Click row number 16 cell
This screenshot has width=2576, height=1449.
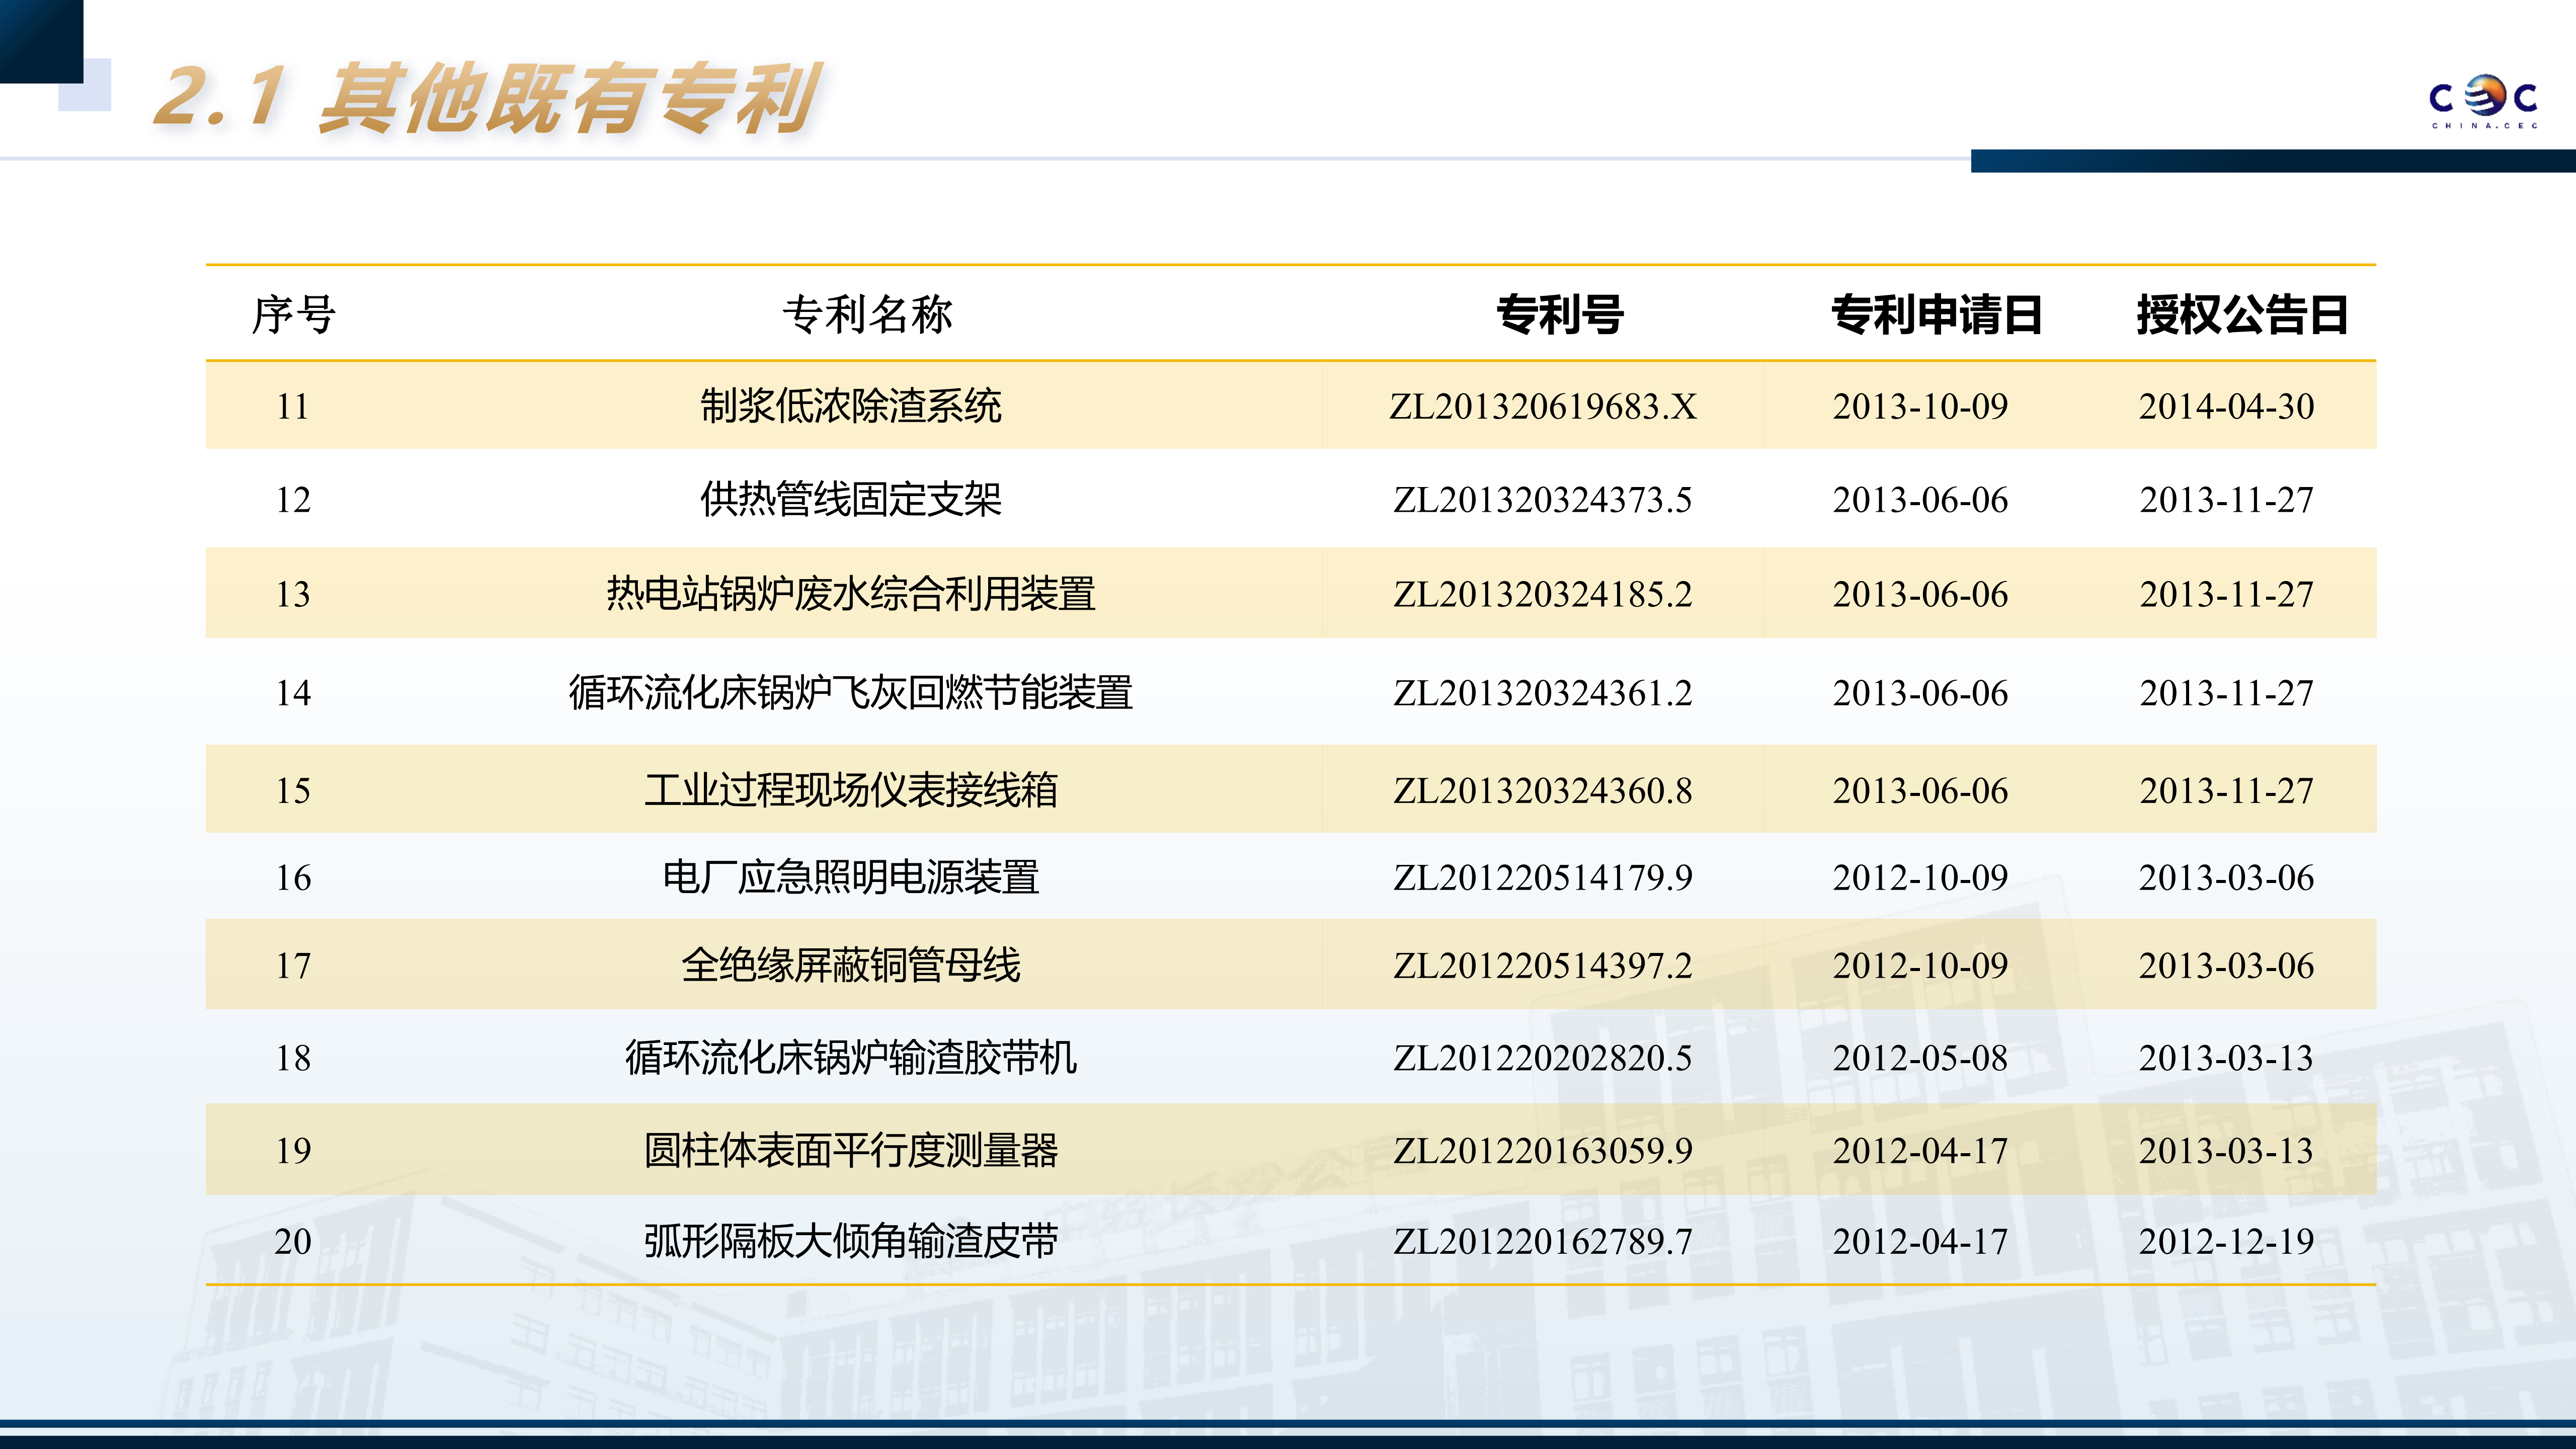tap(293, 878)
